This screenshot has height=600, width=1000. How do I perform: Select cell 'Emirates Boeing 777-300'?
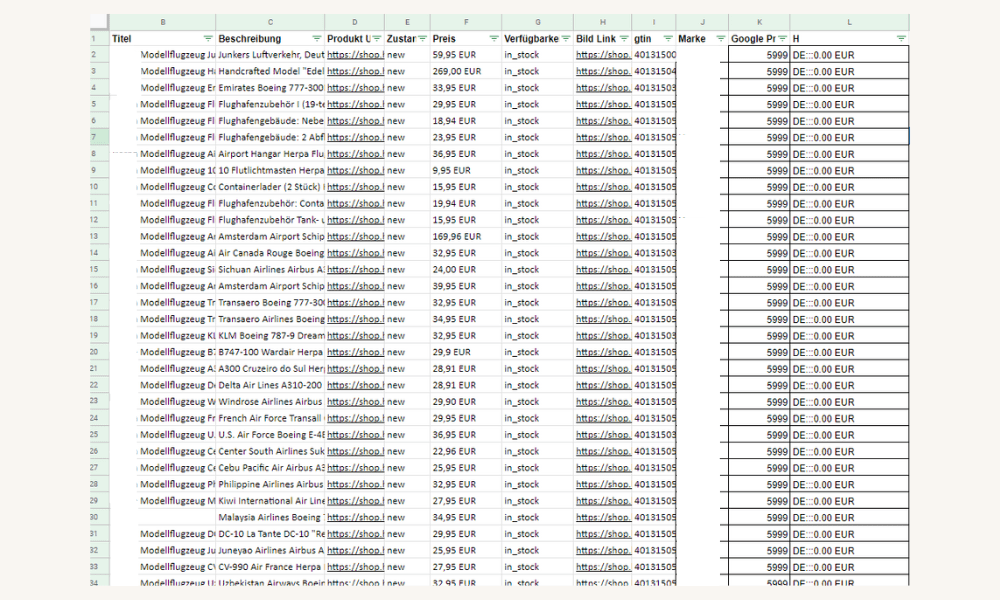pos(270,88)
